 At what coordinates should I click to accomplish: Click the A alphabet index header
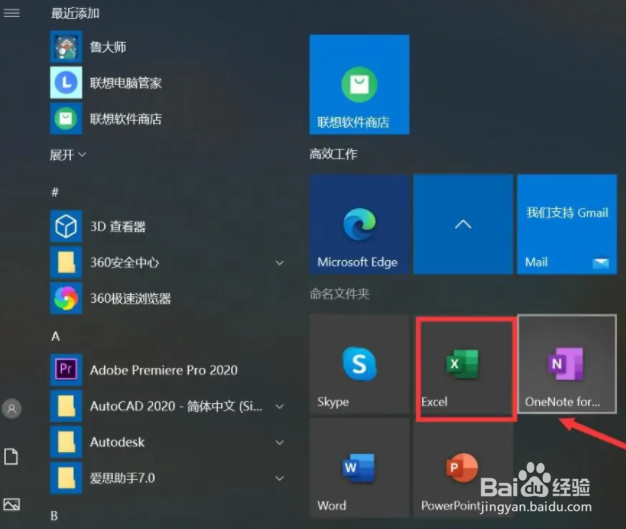click(x=55, y=337)
